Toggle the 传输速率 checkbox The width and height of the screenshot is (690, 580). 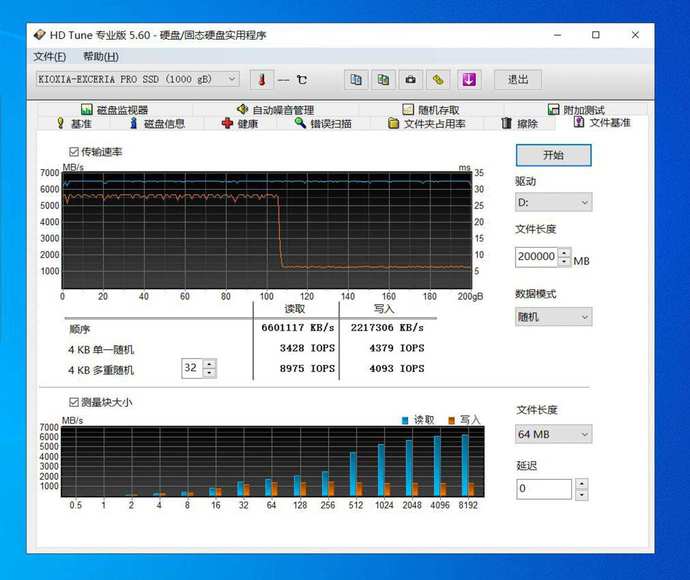(x=73, y=152)
